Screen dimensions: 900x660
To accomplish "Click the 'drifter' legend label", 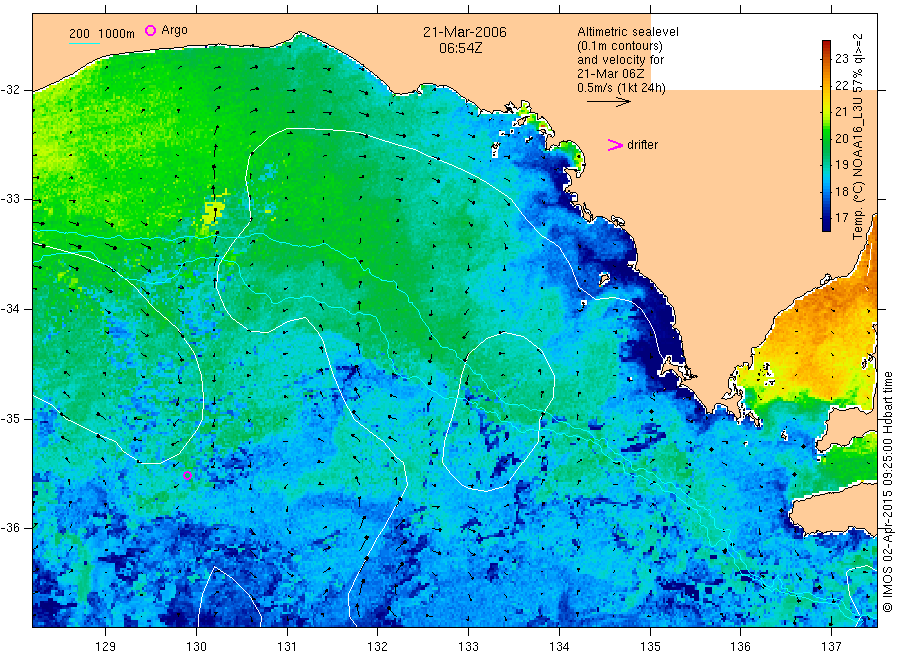I will 642,145.
